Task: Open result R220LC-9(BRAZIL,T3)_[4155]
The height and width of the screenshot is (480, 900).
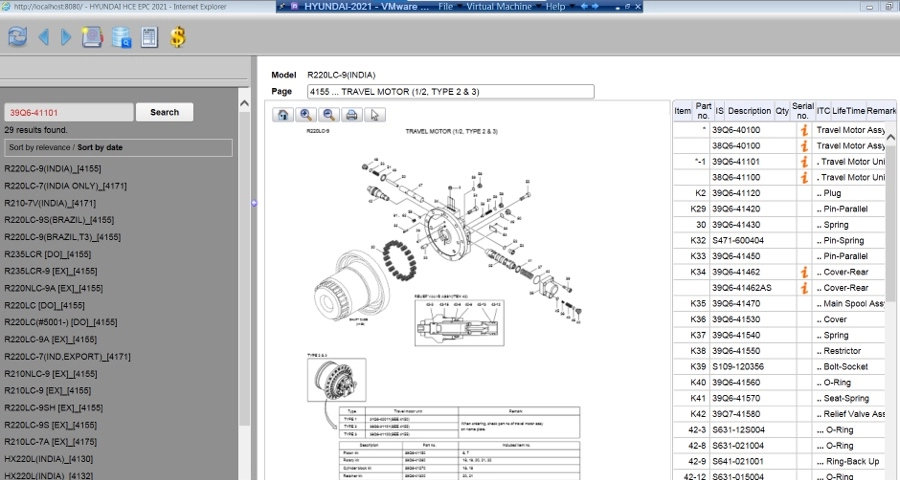Action: (63, 237)
